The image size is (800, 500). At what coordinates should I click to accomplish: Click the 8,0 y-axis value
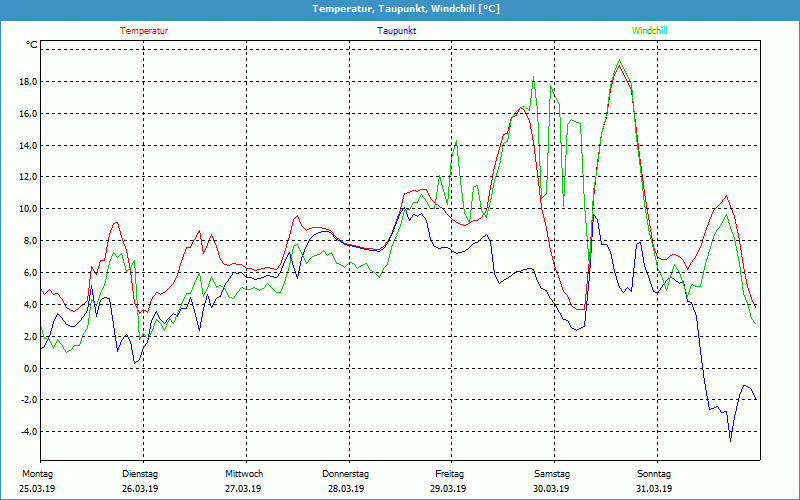[x=31, y=241]
